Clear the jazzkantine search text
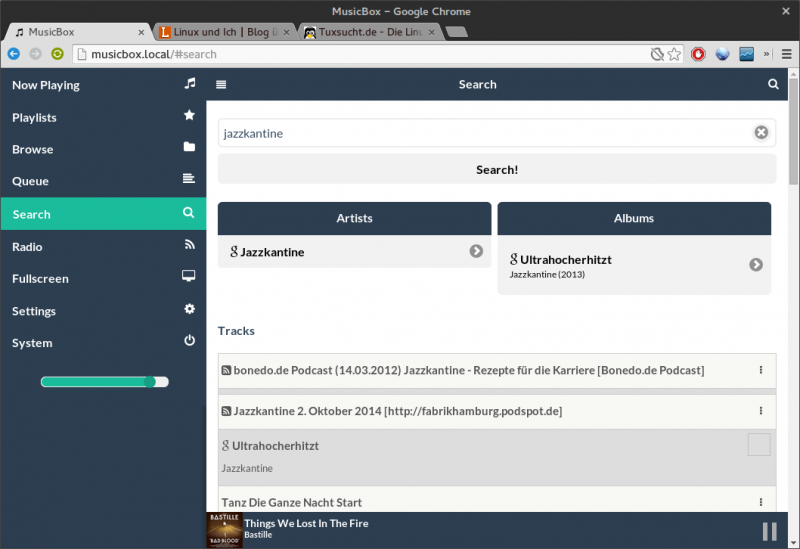 pyautogui.click(x=761, y=133)
